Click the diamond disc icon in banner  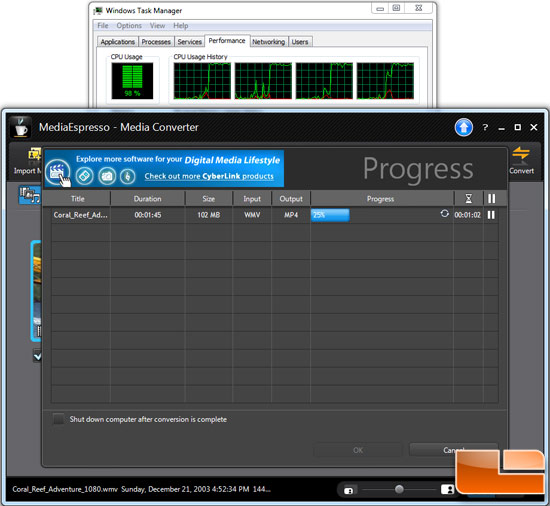coord(85,176)
